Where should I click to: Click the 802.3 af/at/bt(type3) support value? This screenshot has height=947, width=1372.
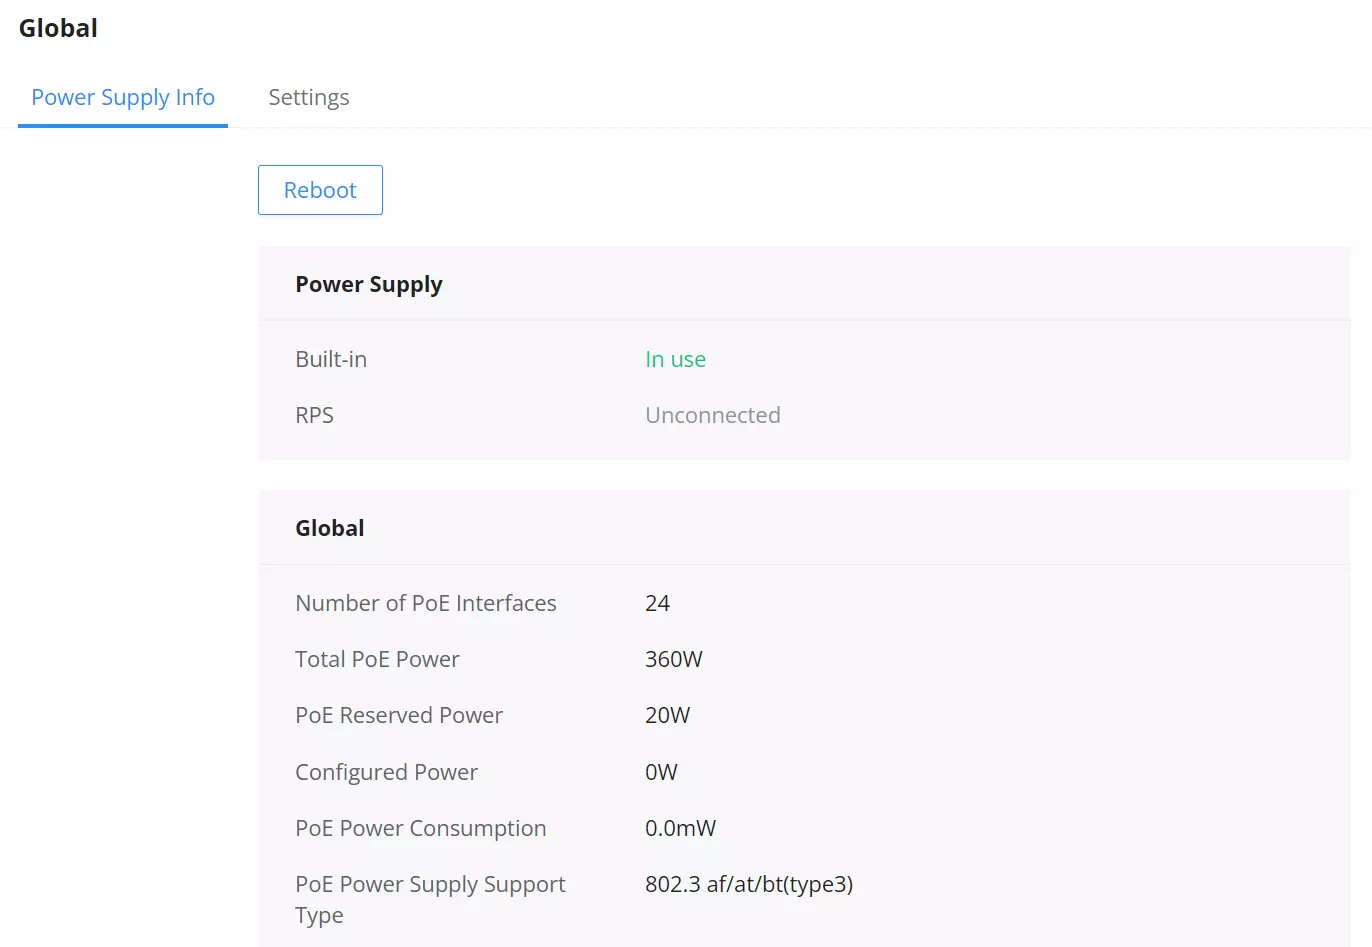tap(749, 884)
